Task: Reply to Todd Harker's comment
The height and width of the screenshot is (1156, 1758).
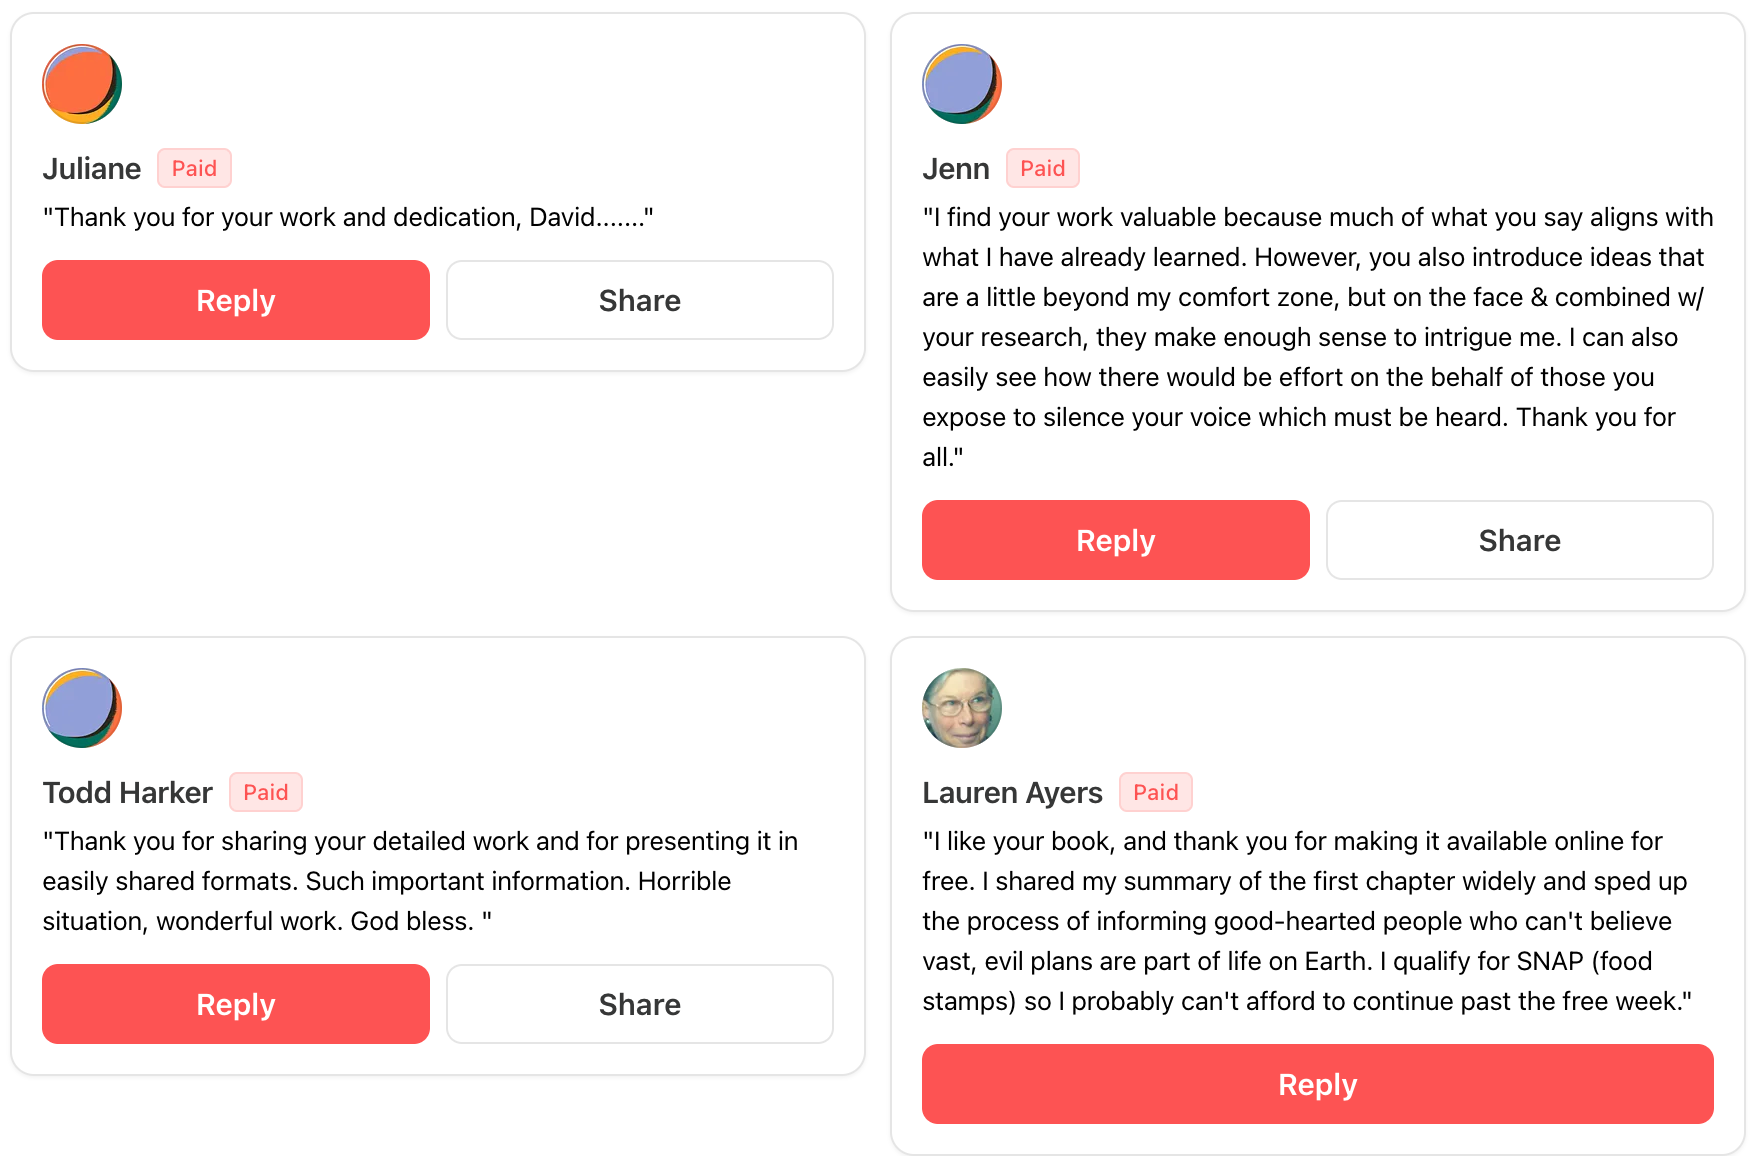Action: click(236, 1004)
